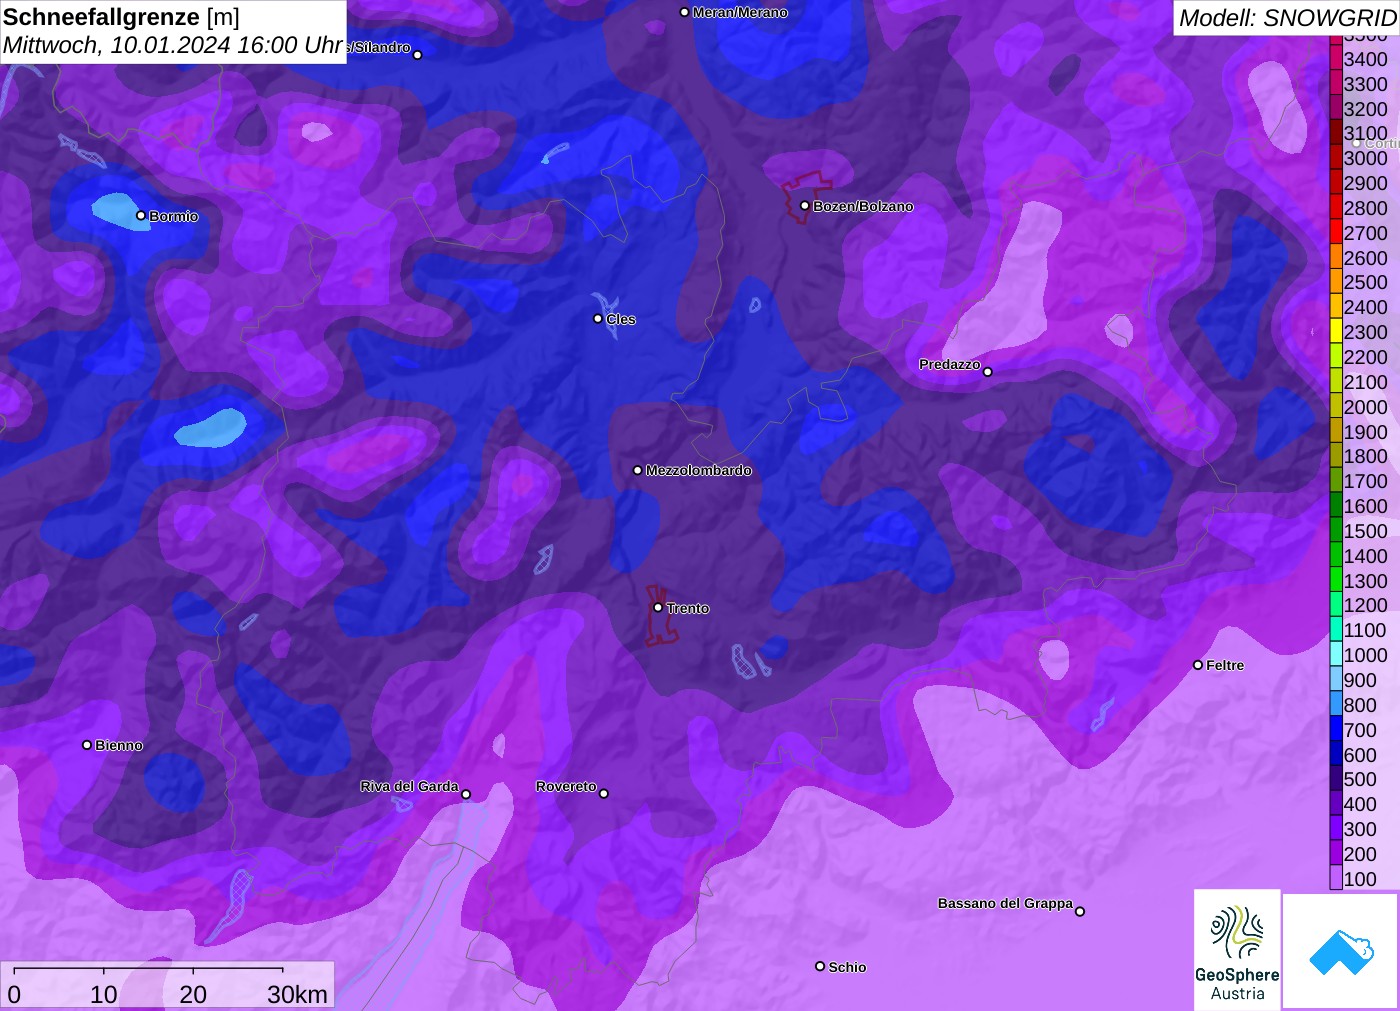Click the Bassano del Grappa marker dot
This screenshot has height=1011, width=1400.
tap(1080, 910)
